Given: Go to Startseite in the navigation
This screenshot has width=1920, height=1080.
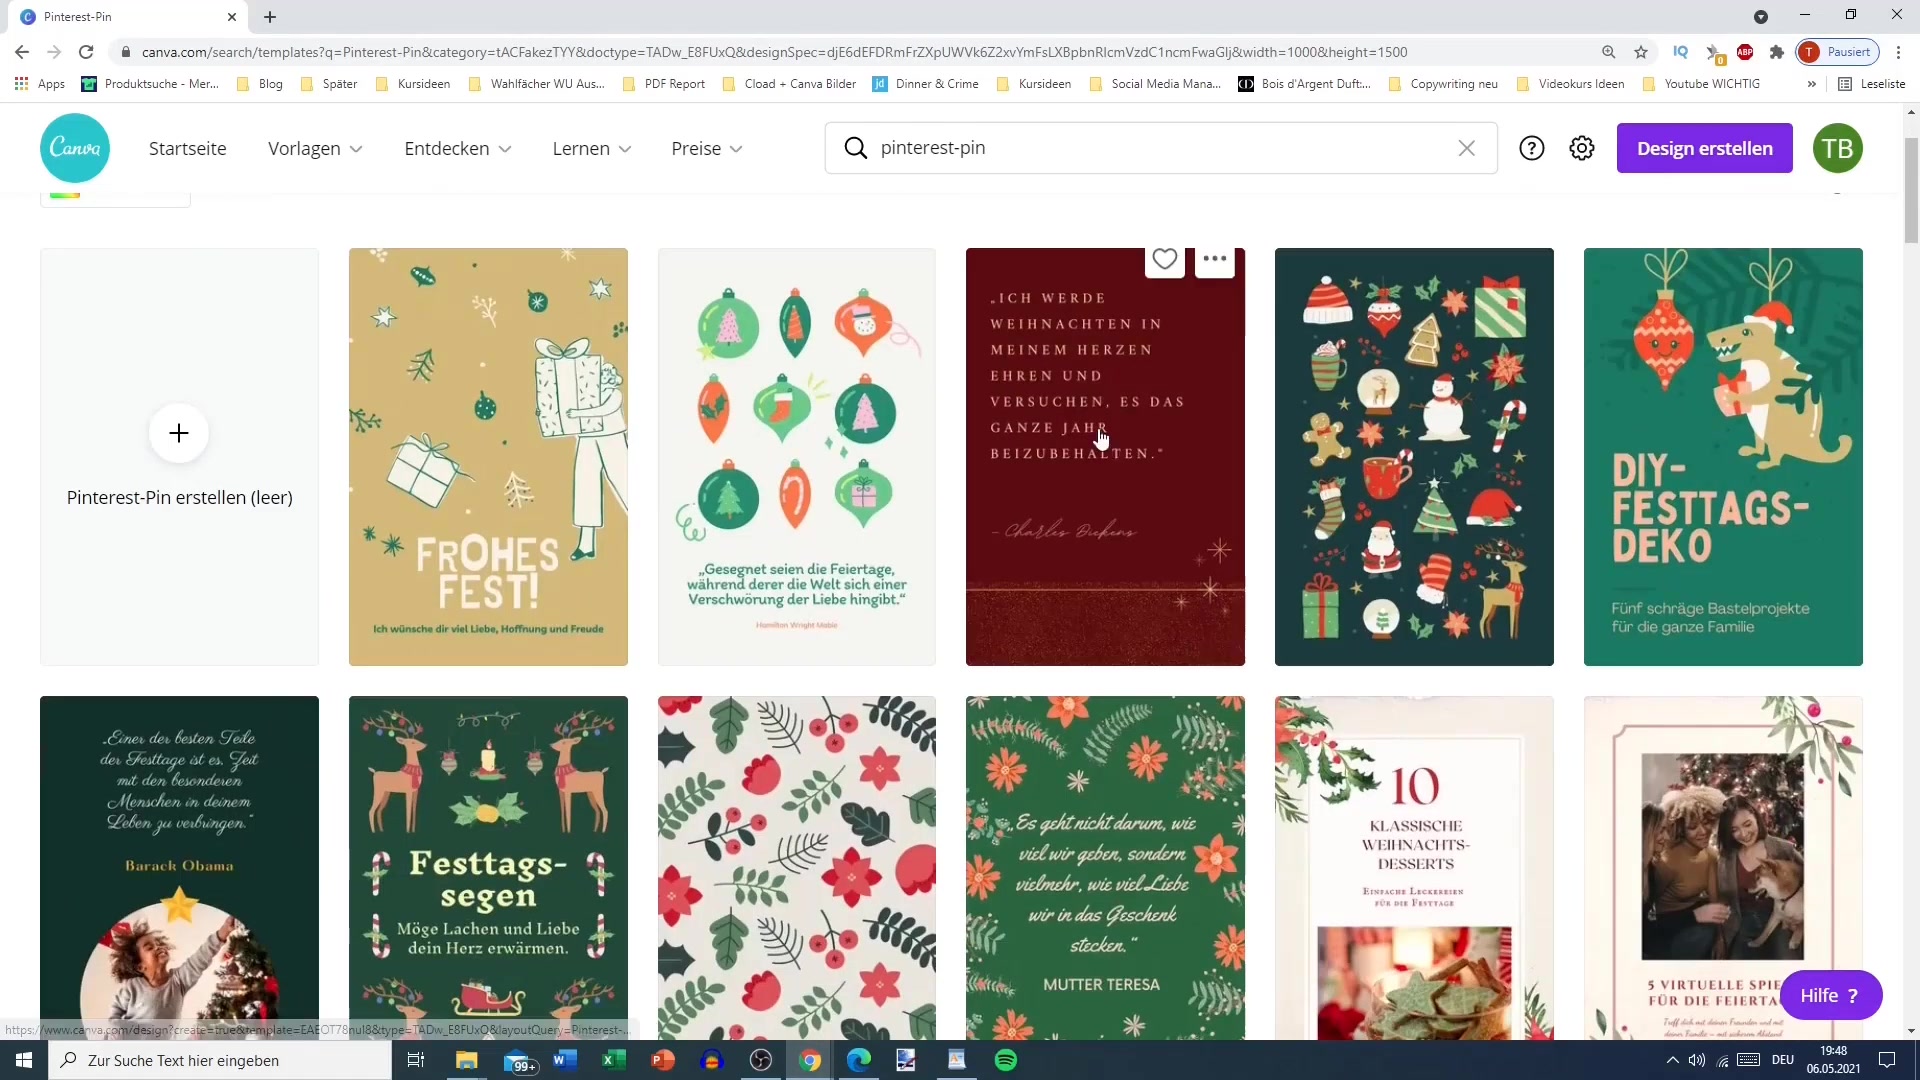Looking at the screenshot, I should pyautogui.click(x=187, y=148).
